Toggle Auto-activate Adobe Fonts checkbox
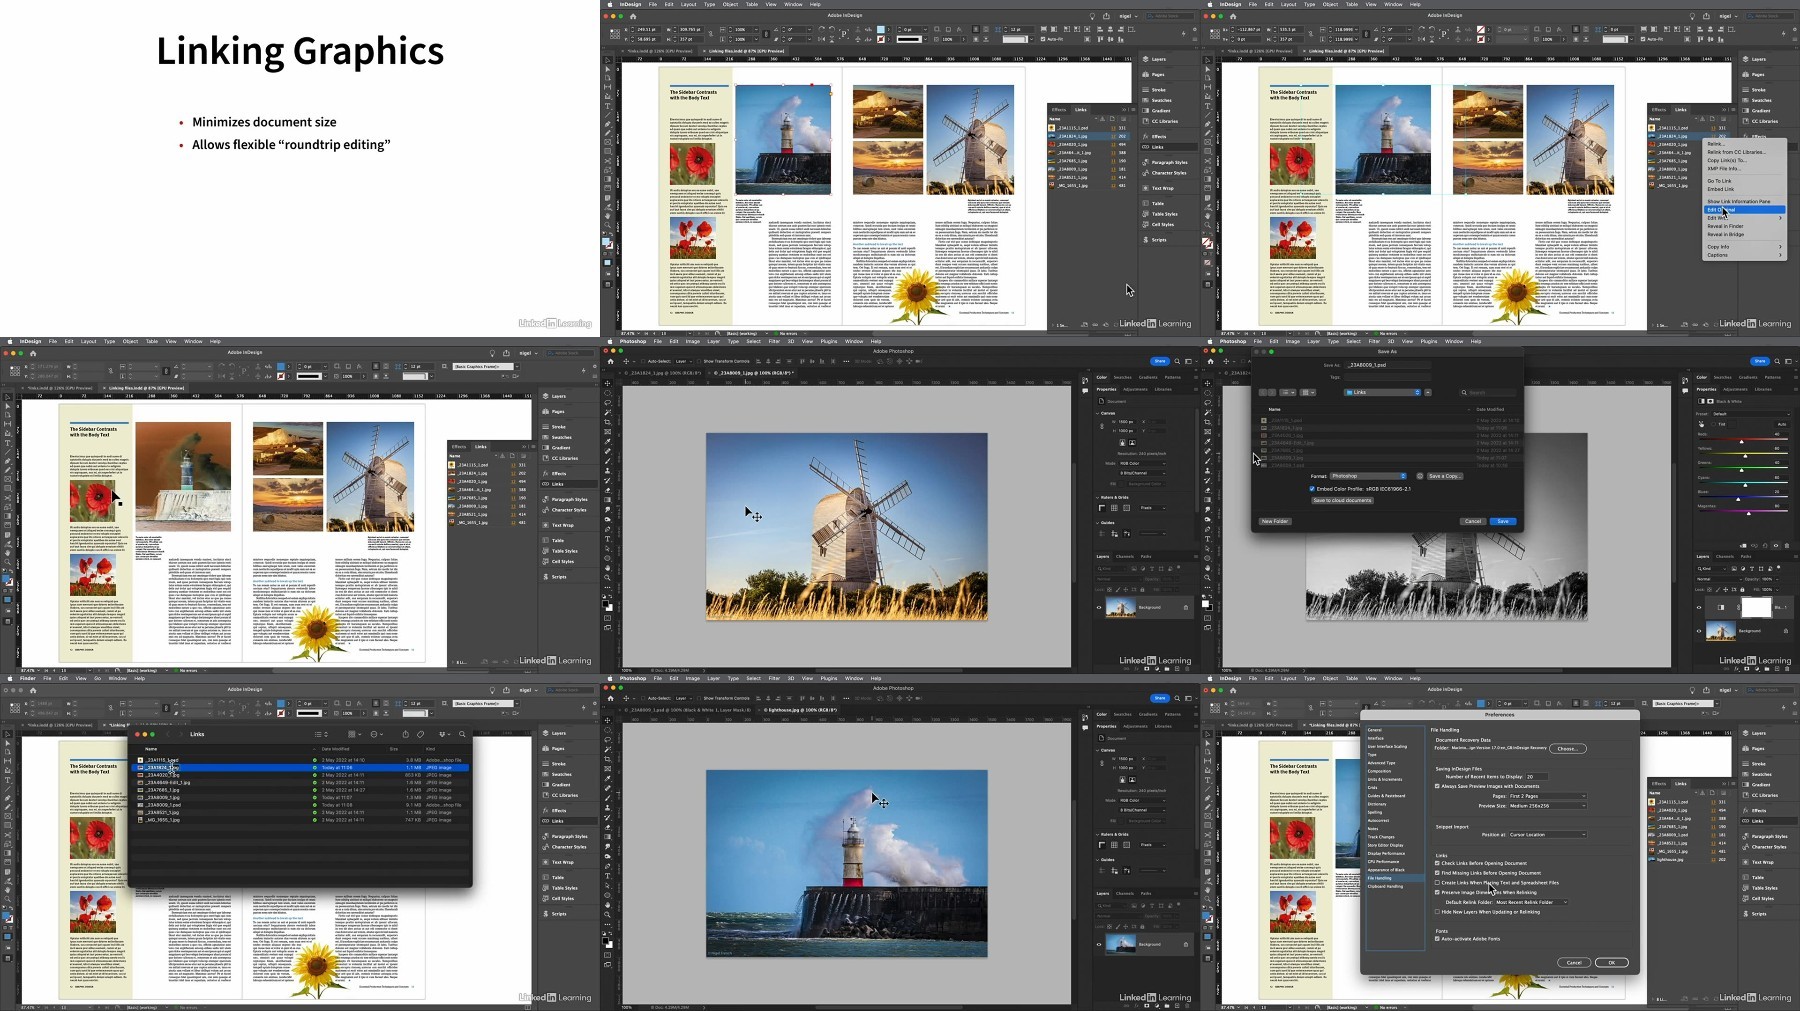This screenshot has width=1800, height=1011. point(1438,939)
